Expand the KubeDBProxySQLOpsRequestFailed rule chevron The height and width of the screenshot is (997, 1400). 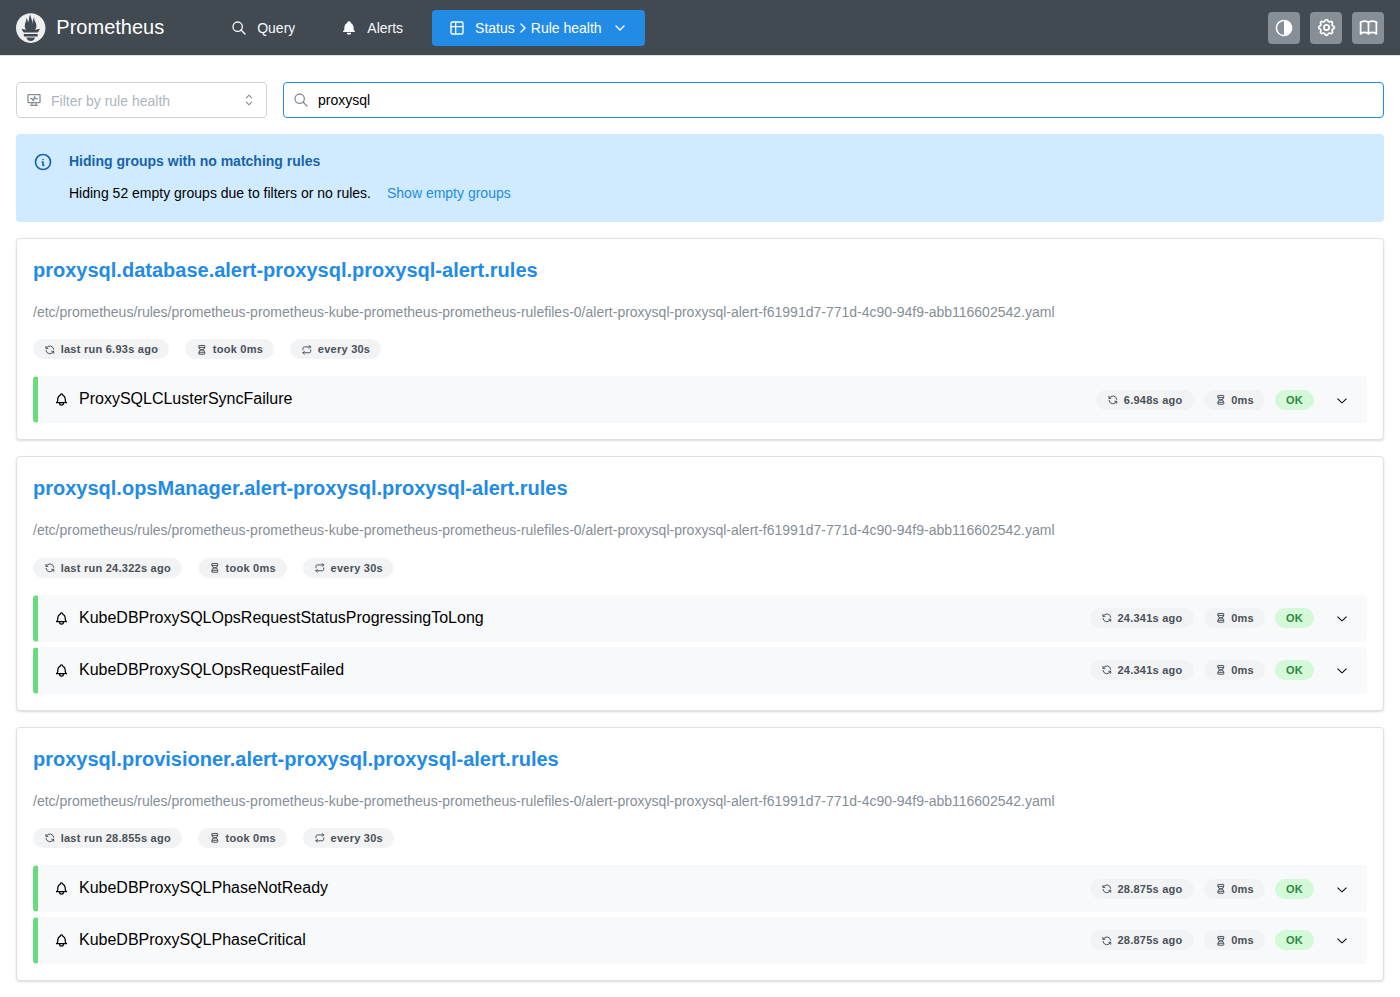pyautogui.click(x=1342, y=670)
